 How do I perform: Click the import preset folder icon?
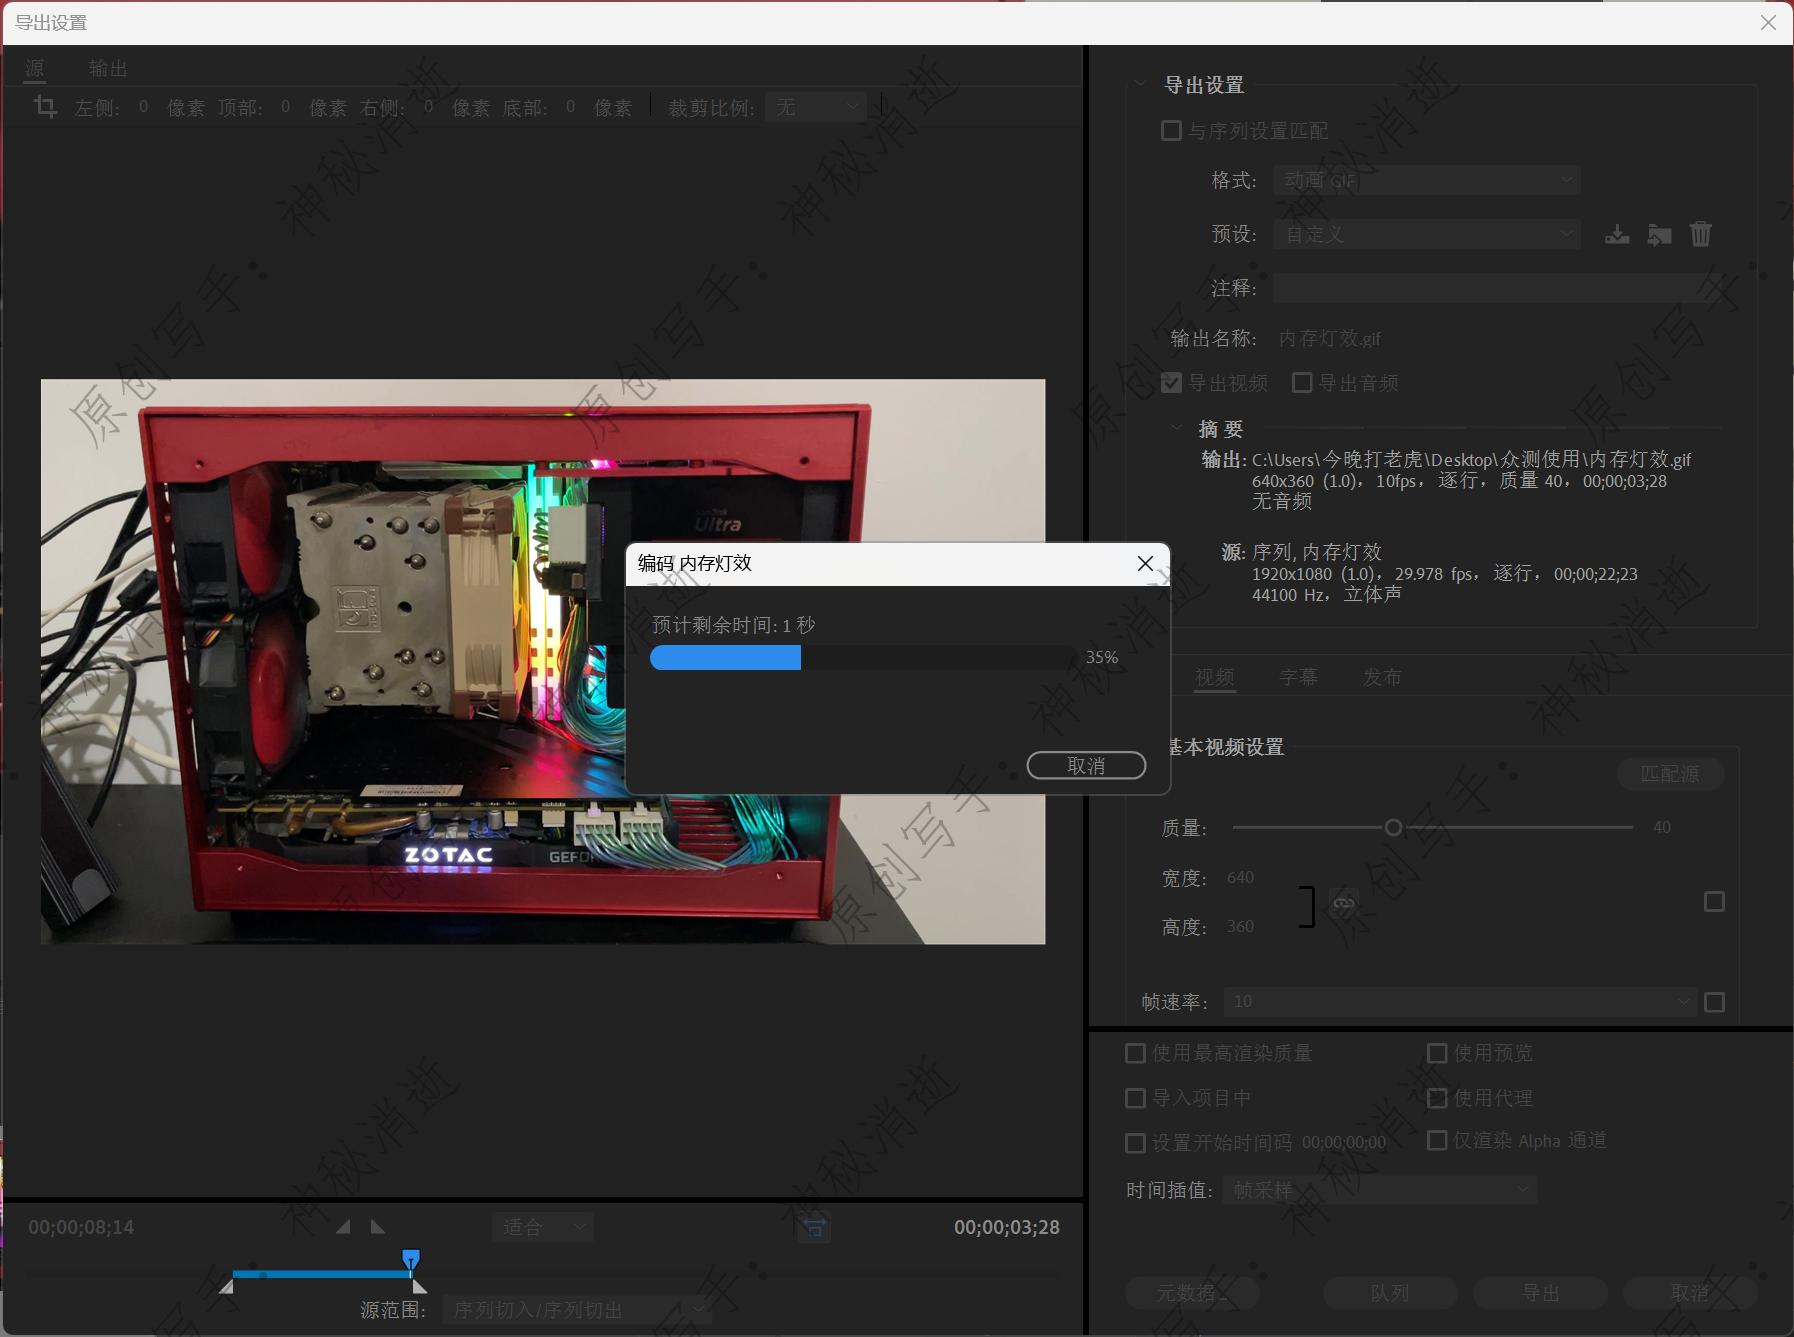point(1659,235)
